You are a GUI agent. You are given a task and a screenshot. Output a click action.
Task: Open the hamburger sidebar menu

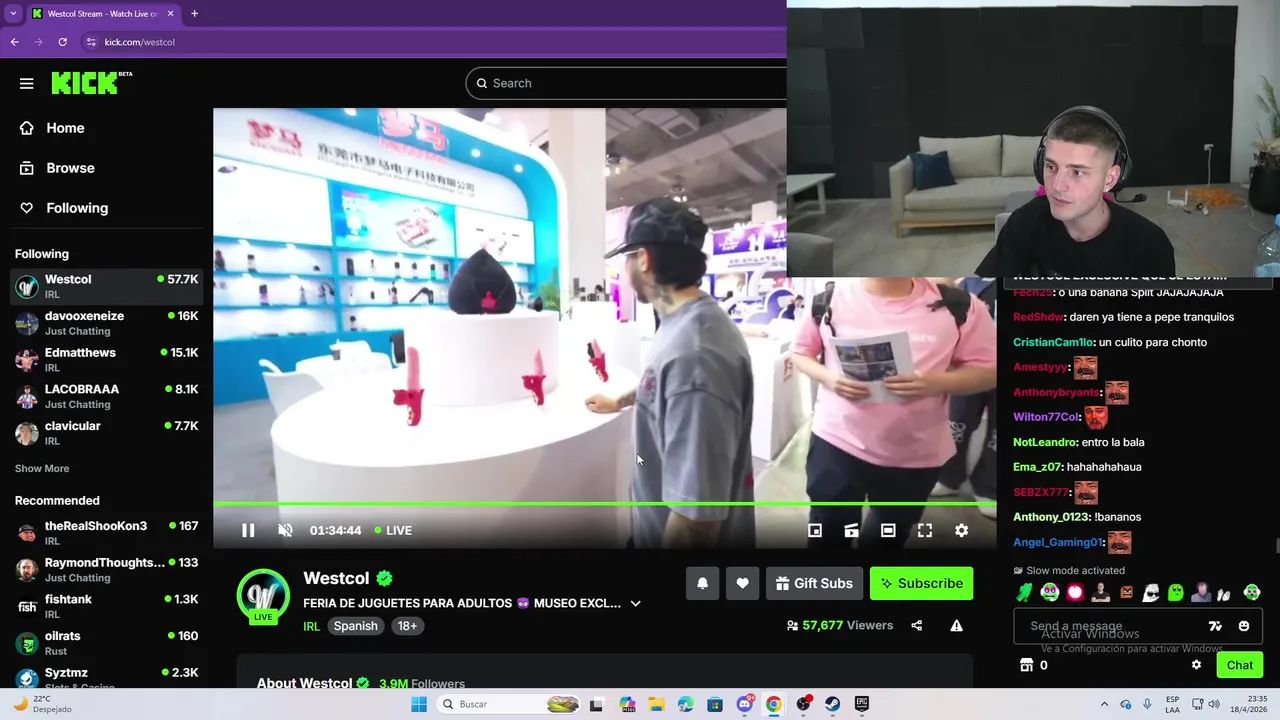tap(27, 84)
